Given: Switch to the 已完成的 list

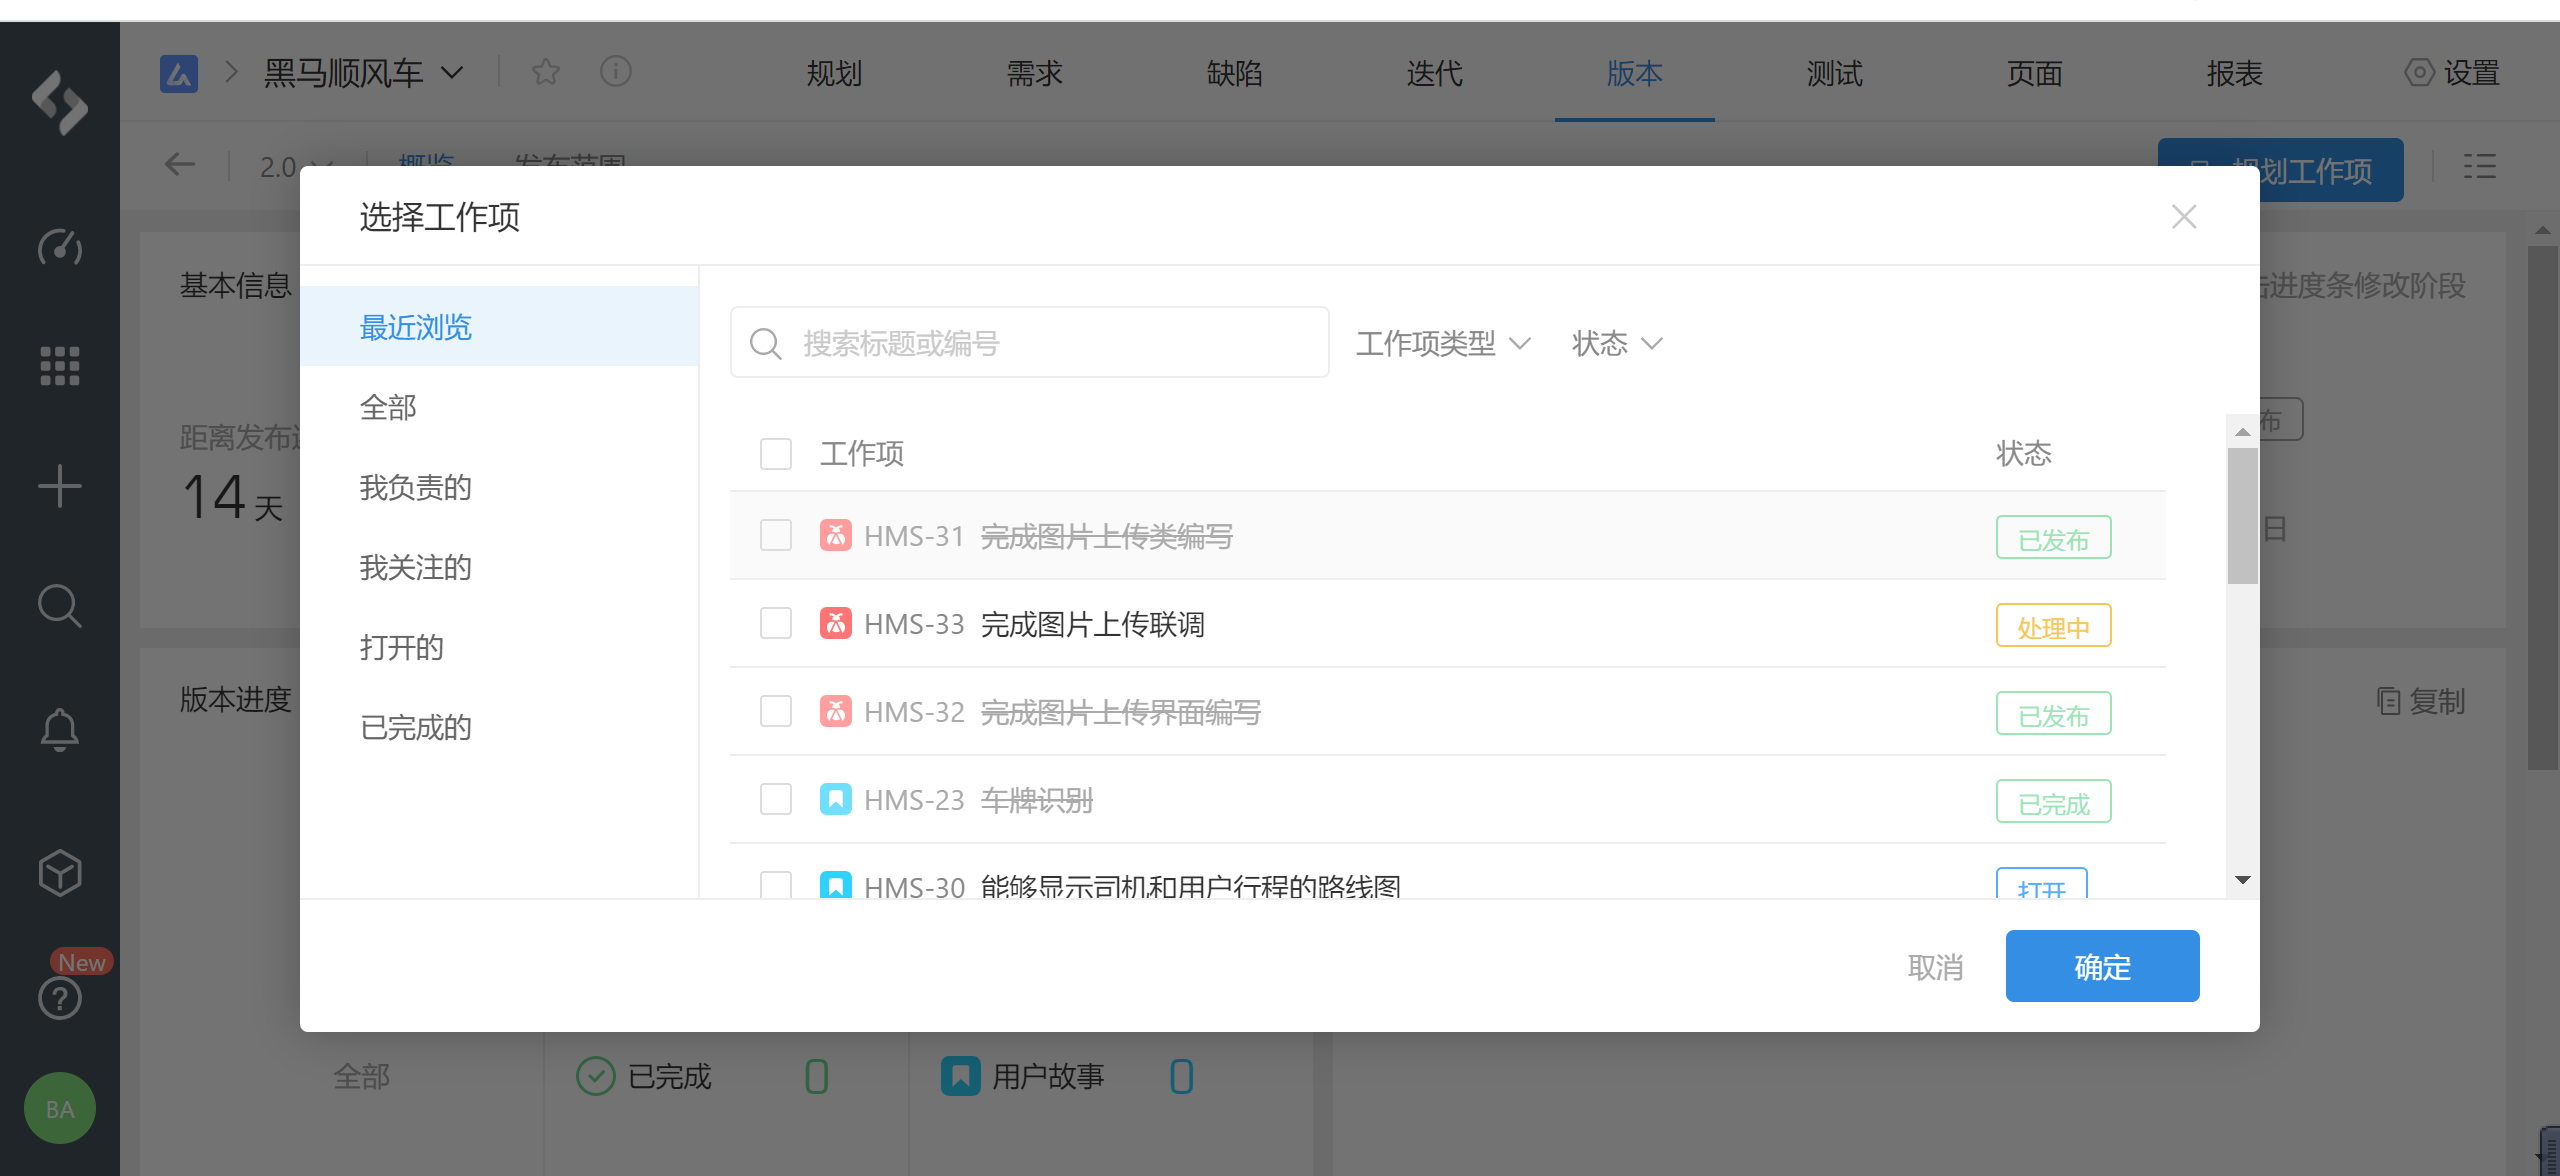Looking at the screenshot, I should coord(416,728).
